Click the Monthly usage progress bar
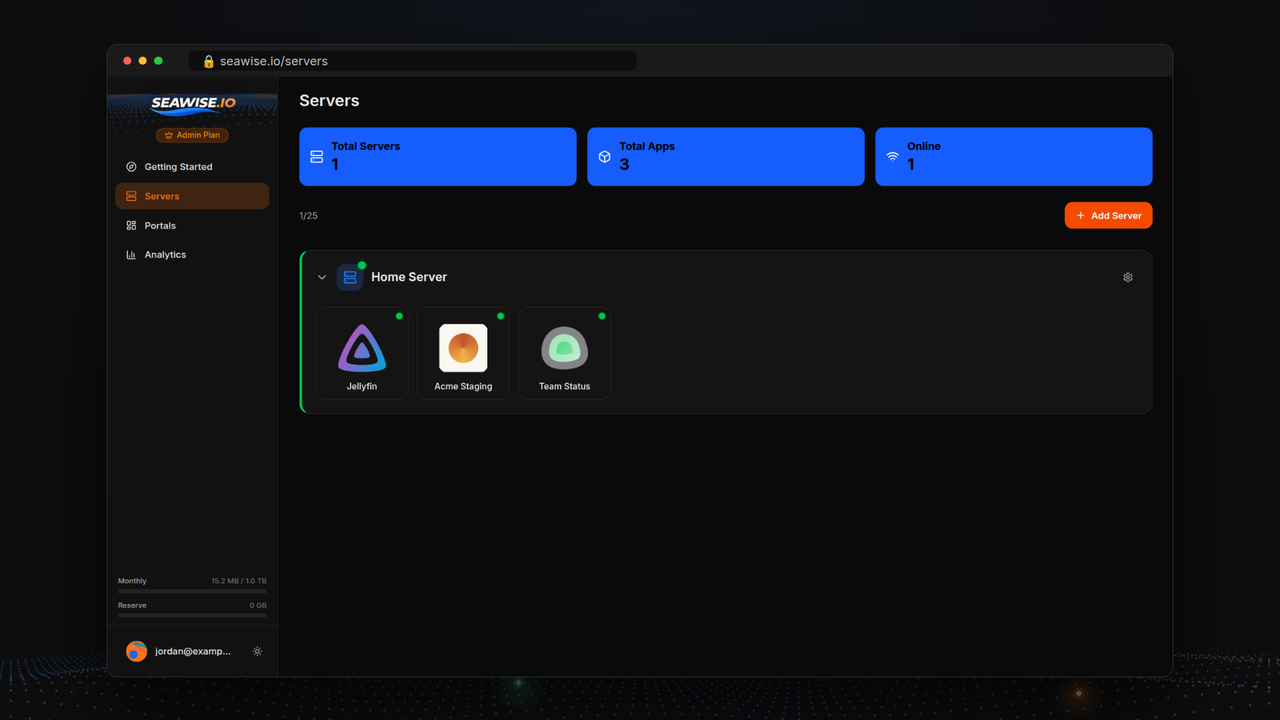Screen dimensions: 1280x720 pyautogui.click(x=192, y=592)
